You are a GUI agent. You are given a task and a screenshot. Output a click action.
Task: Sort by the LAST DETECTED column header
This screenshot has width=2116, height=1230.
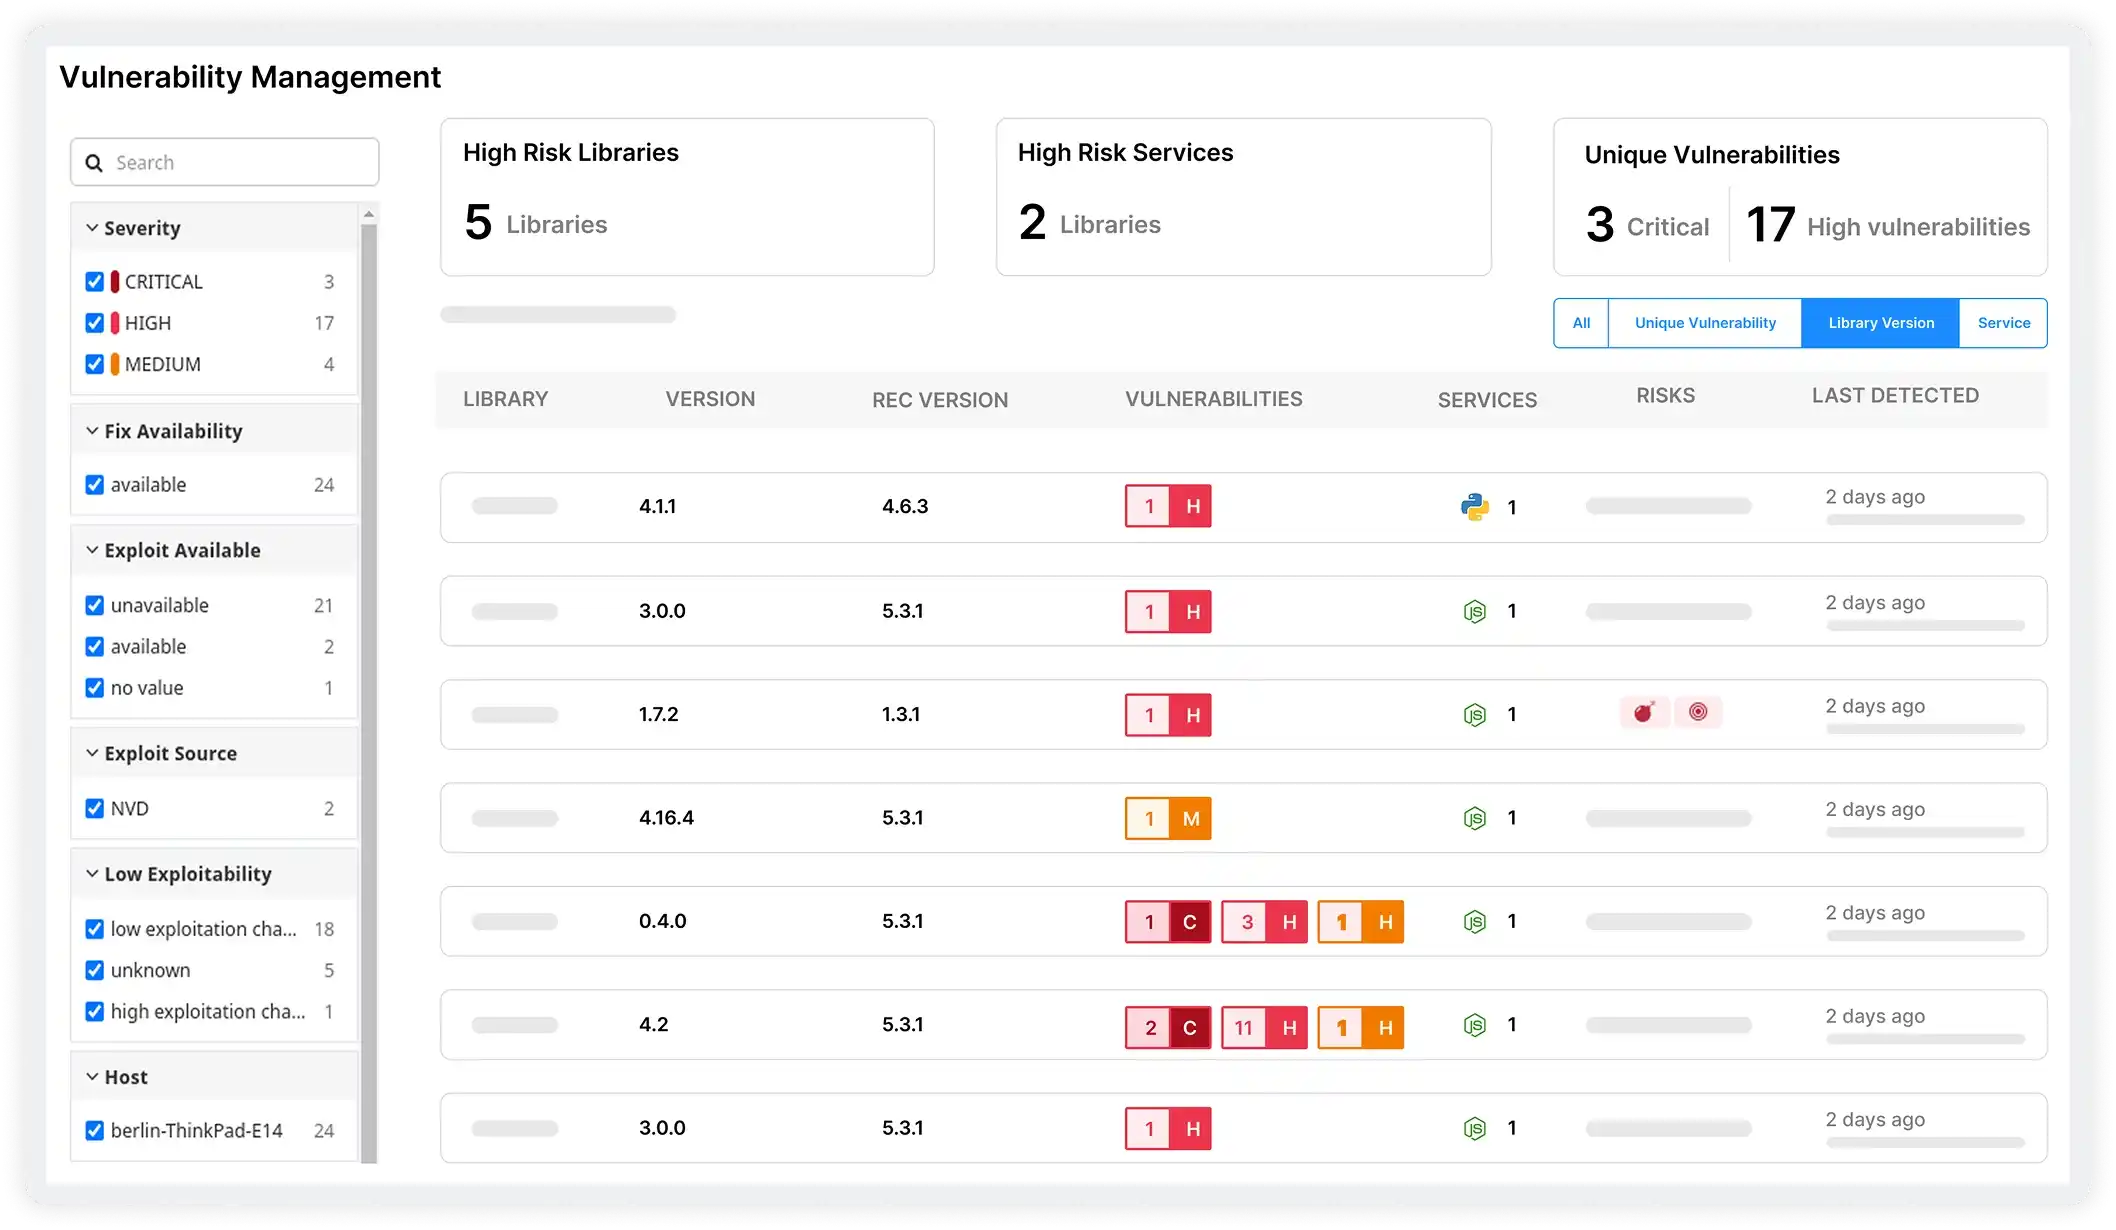tap(1894, 396)
